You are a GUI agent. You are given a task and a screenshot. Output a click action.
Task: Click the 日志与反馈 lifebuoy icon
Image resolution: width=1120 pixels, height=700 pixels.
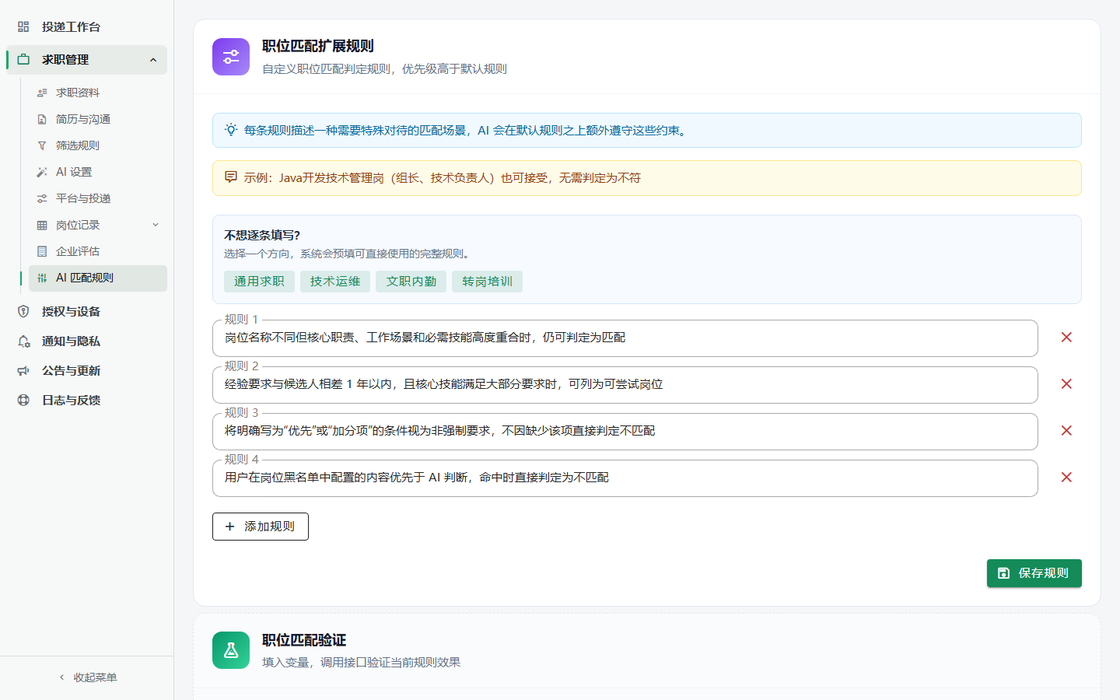pyautogui.click(x=24, y=400)
